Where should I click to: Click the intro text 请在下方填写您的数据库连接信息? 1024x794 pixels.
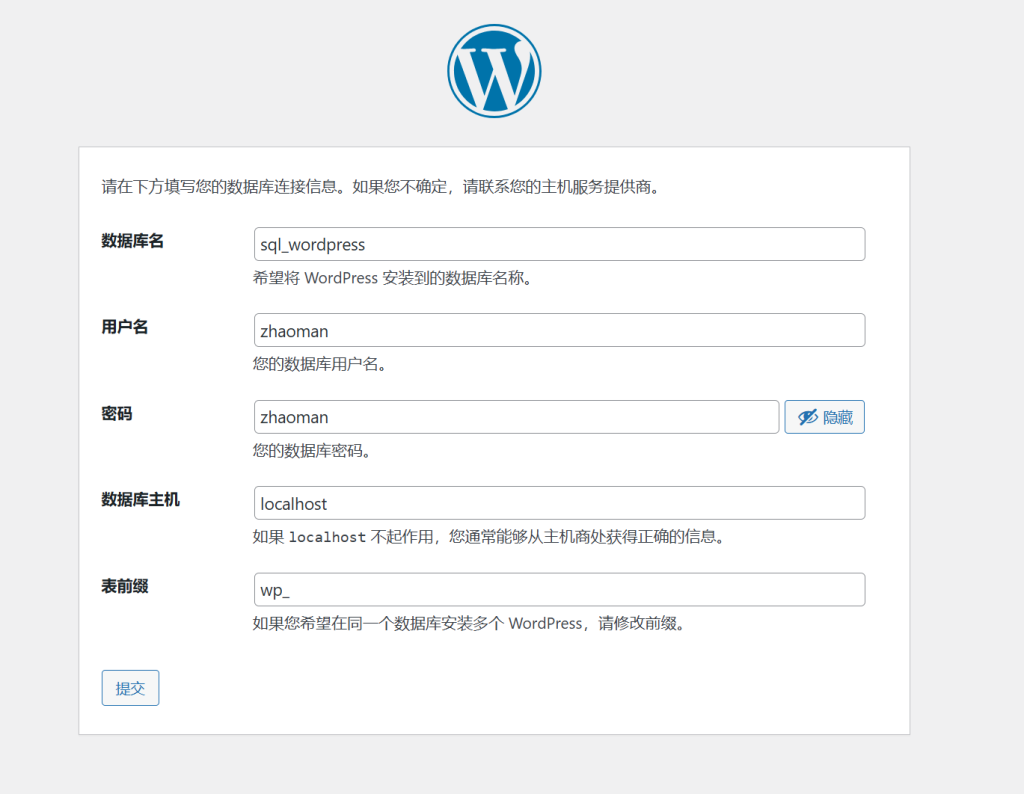(382, 187)
